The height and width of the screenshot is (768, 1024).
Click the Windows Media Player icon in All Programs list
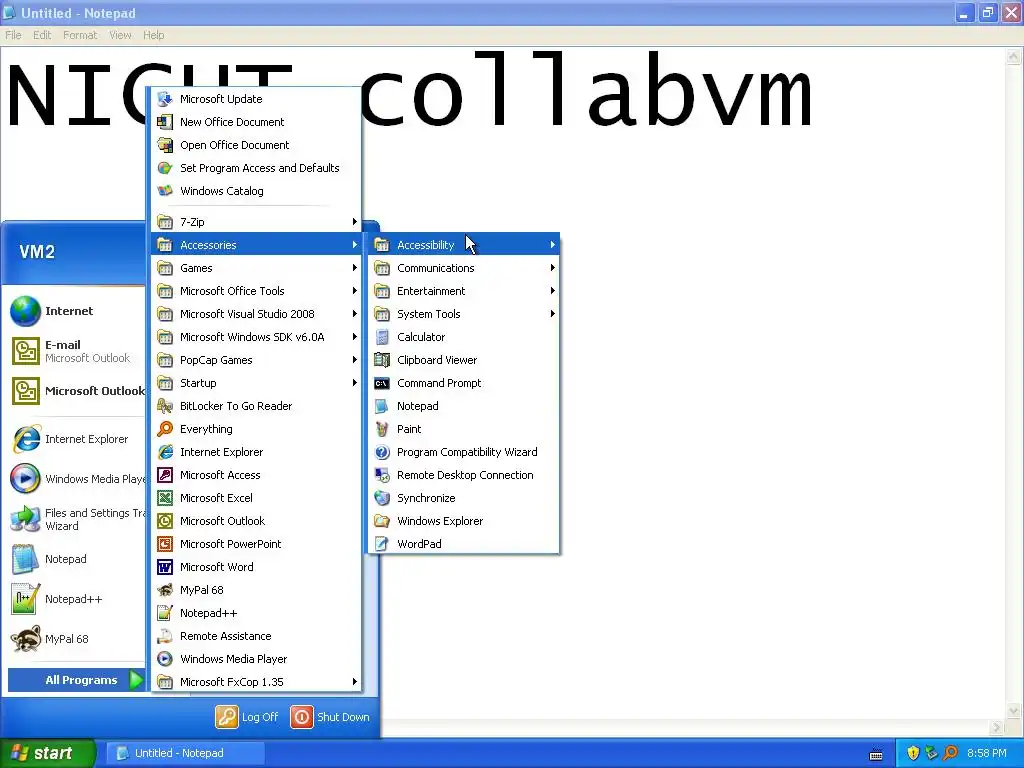click(165, 659)
